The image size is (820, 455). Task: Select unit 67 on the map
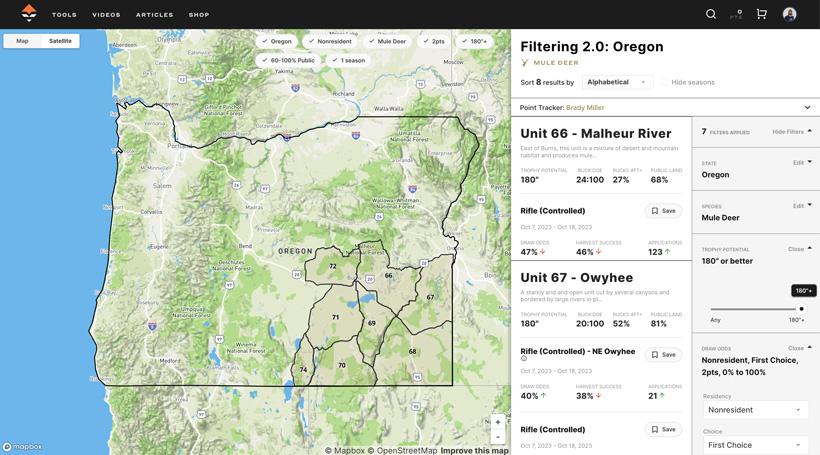(430, 297)
